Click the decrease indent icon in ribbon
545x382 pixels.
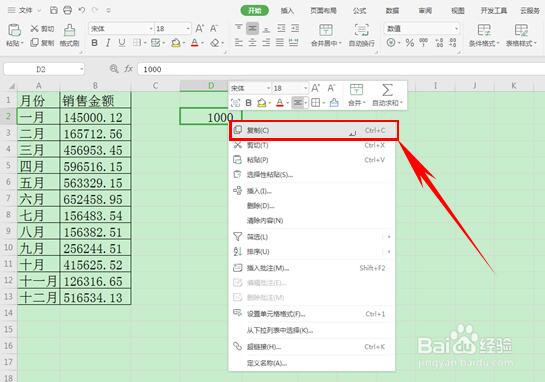pos(281,28)
